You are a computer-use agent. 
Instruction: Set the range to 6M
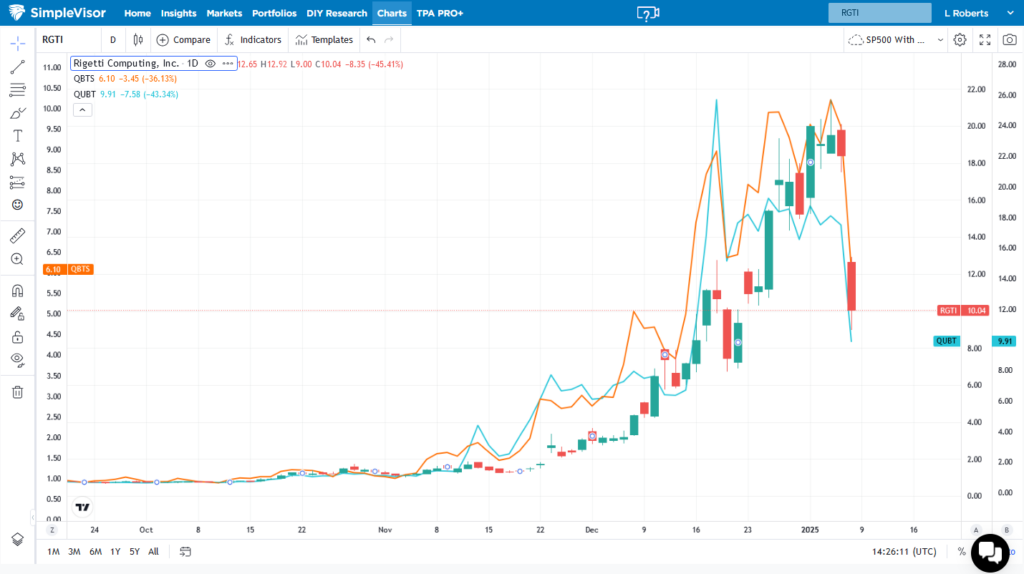coord(95,552)
